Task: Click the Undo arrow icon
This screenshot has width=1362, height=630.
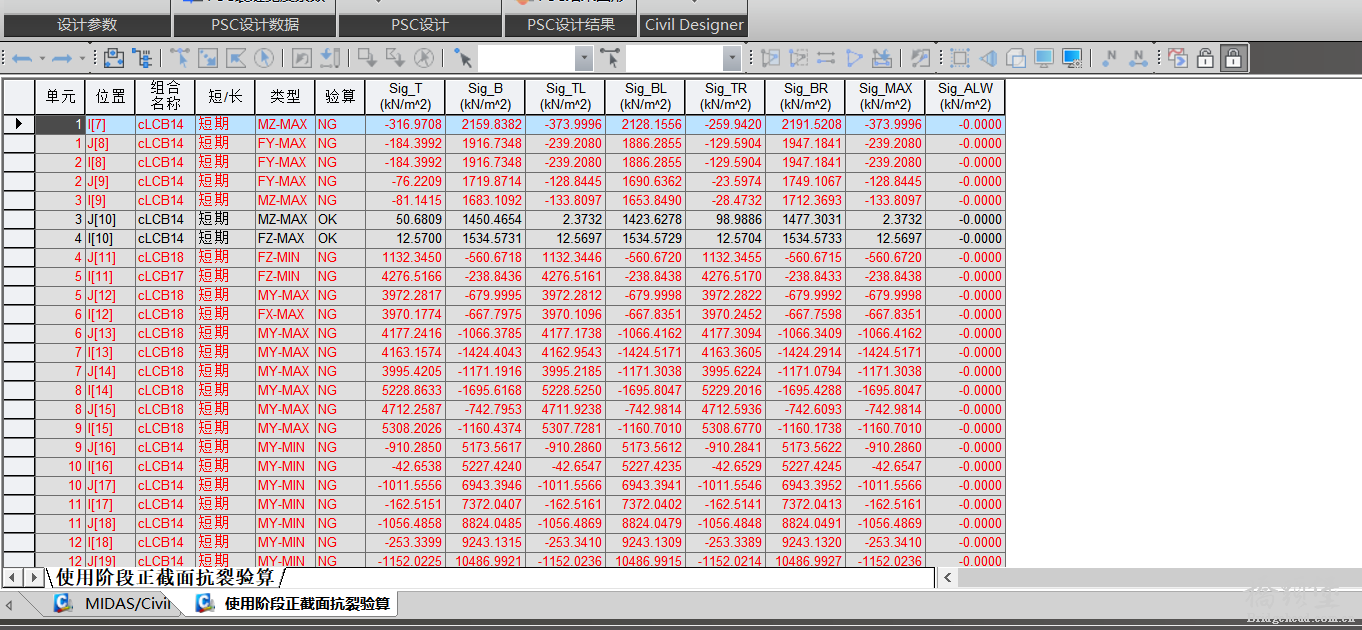Action: click(x=23, y=59)
